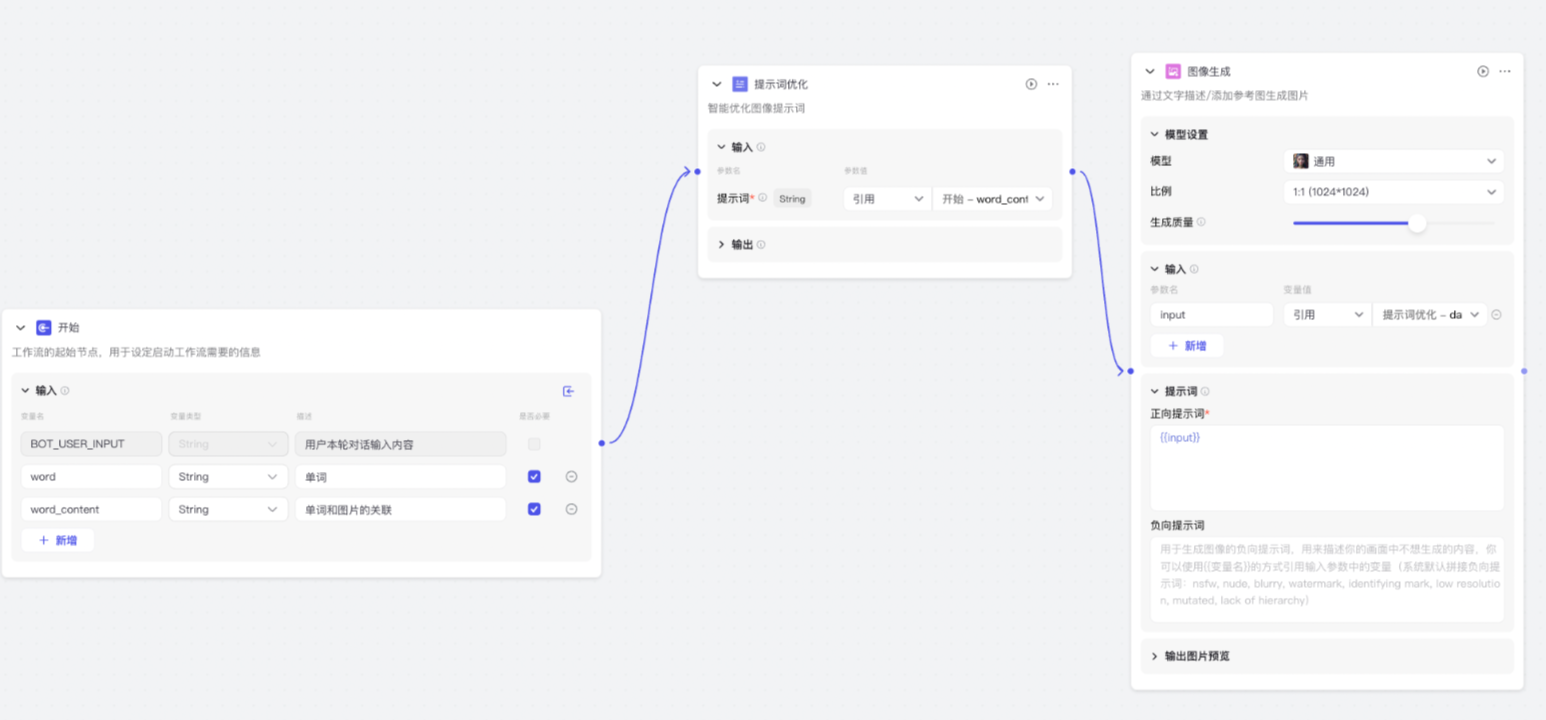Open type dropdown for word_content variable

click(228, 509)
